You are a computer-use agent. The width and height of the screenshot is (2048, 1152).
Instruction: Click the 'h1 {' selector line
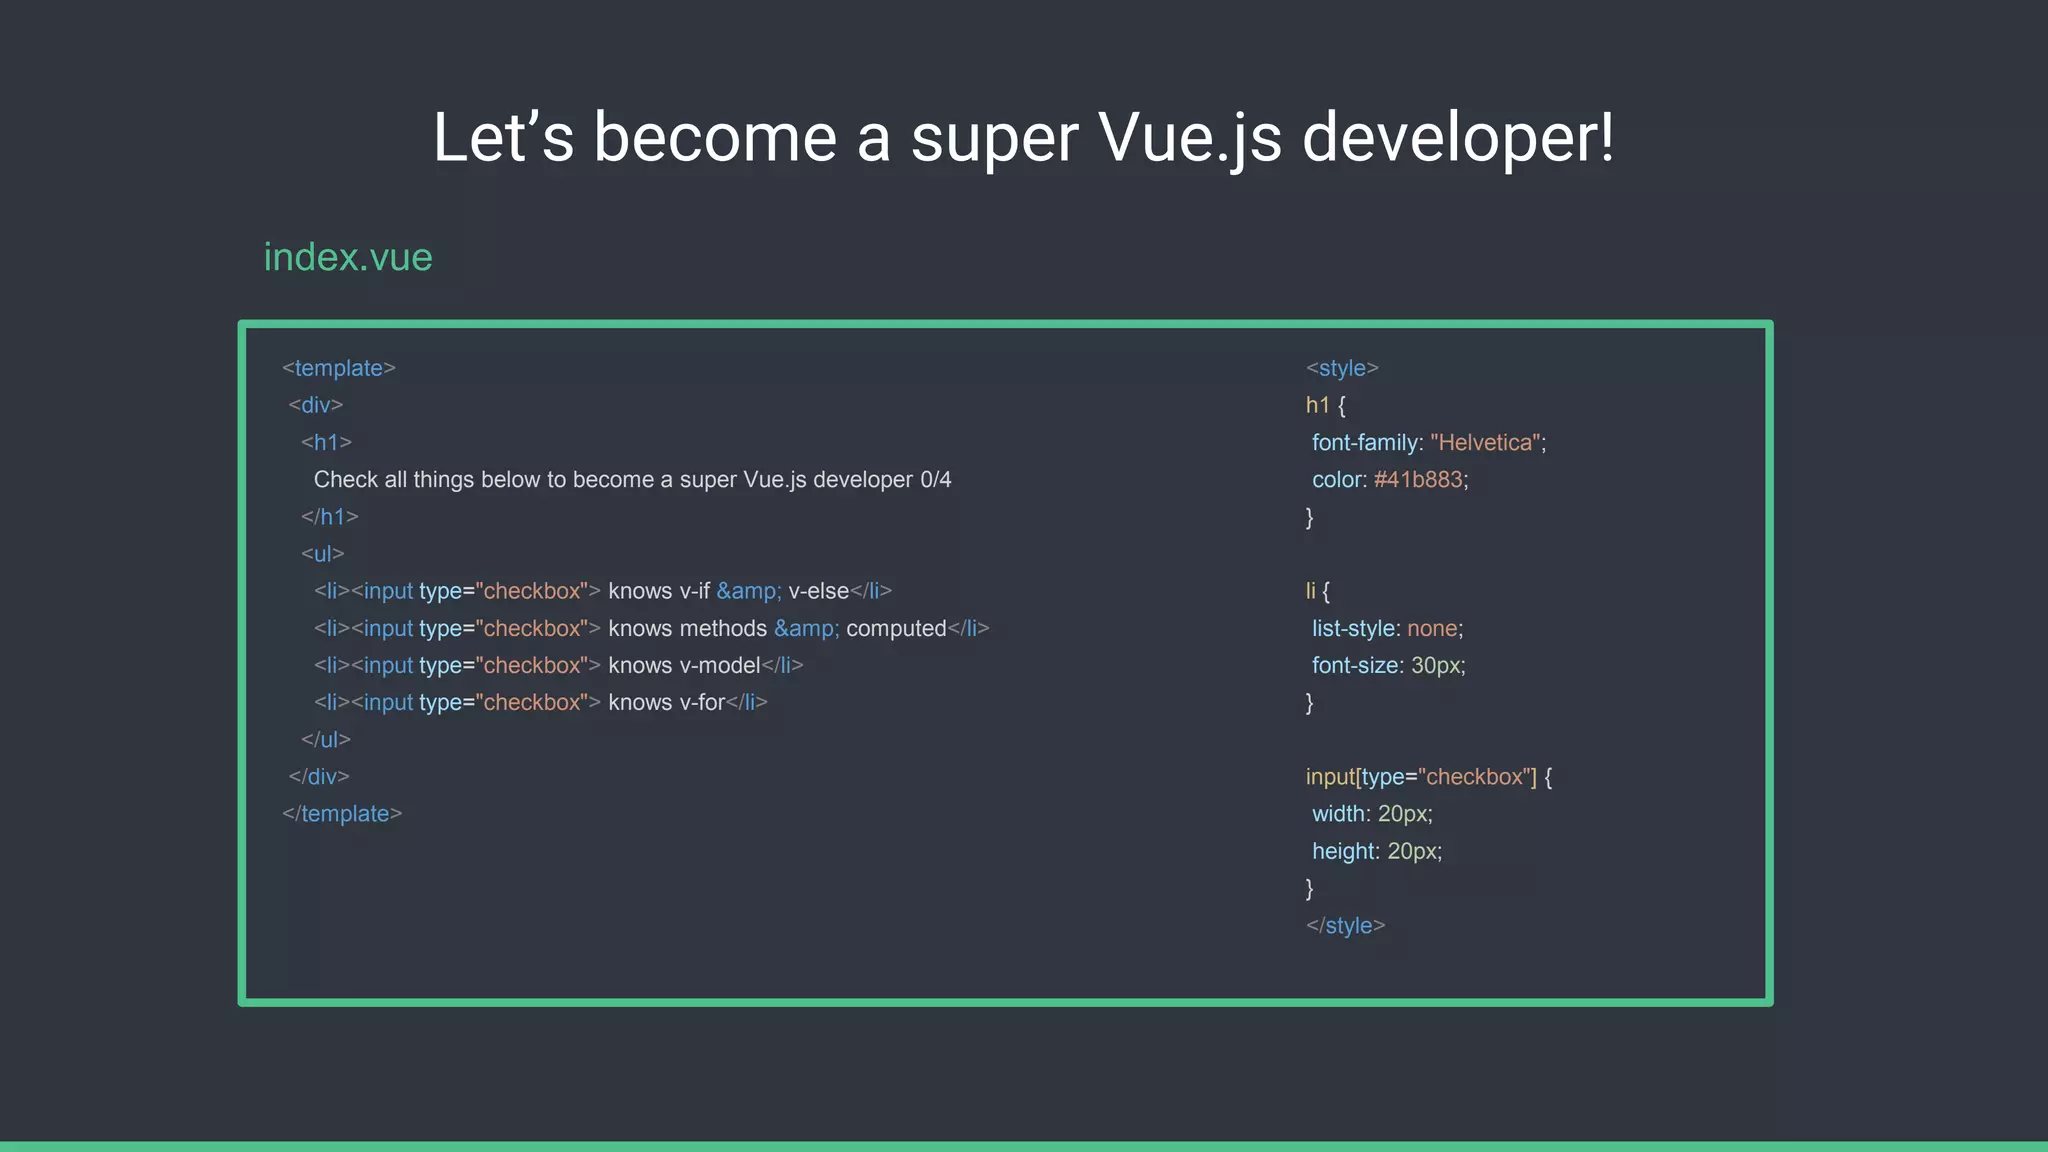pos(1326,405)
